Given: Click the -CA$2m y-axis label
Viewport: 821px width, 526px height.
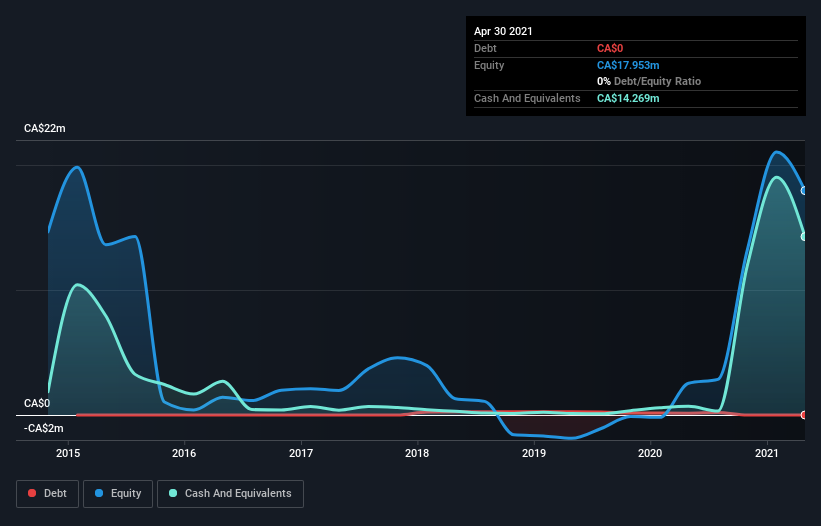Looking at the screenshot, I should (43, 428).
